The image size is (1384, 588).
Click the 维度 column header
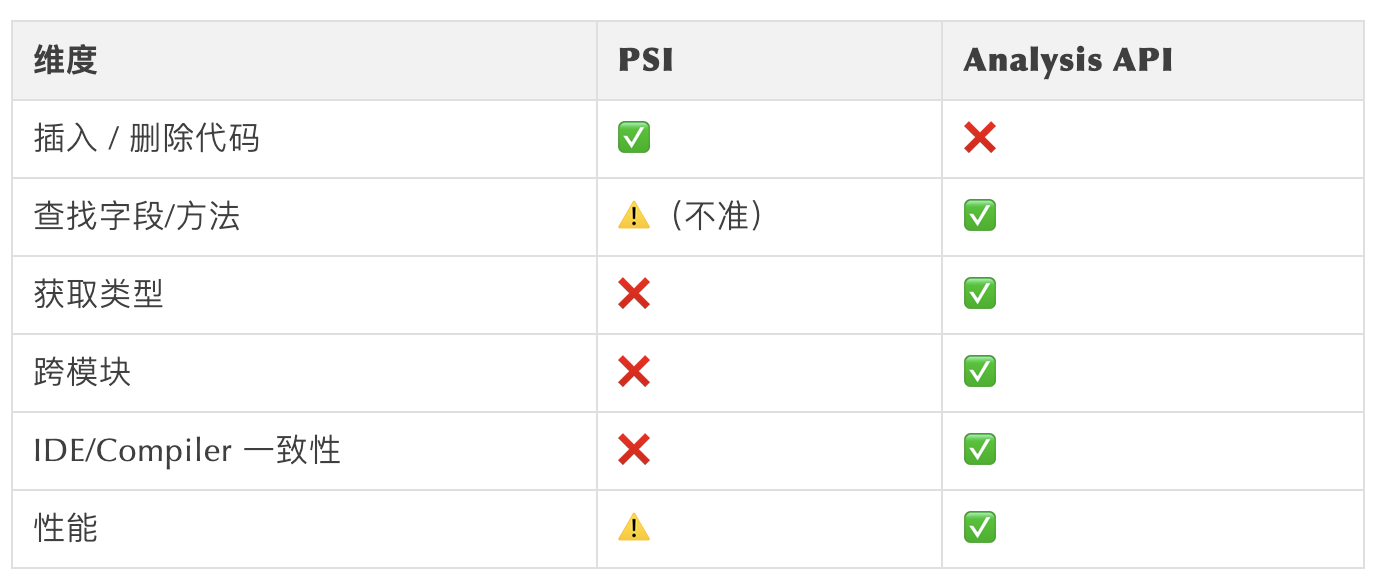(x=66, y=60)
